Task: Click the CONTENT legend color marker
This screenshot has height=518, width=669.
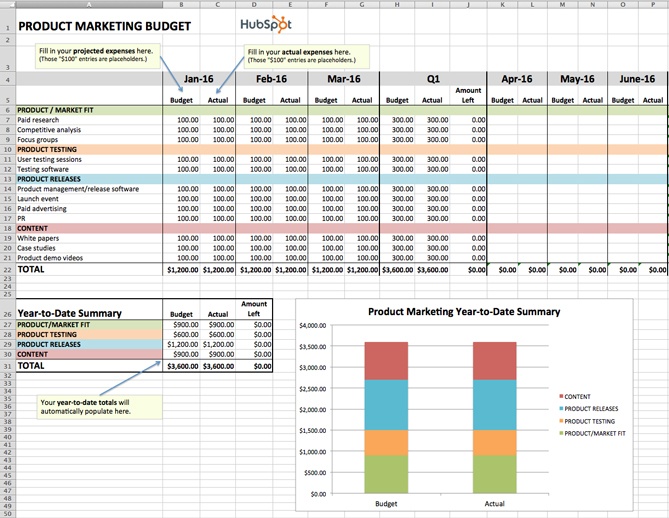Action: (x=562, y=397)
